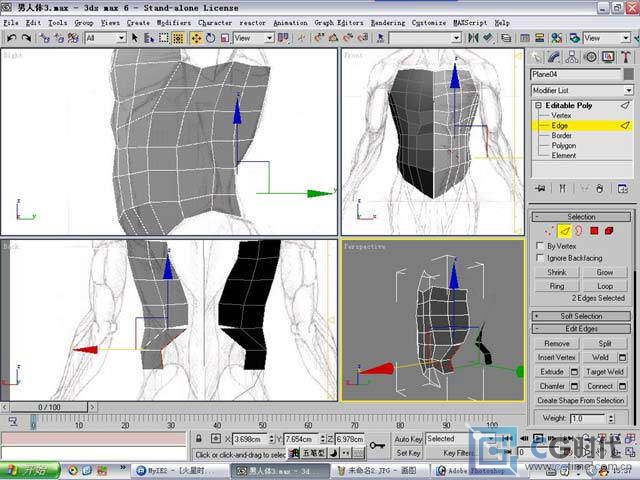
Task: Choose the Border selection level icon
Action: click(579, 231)
